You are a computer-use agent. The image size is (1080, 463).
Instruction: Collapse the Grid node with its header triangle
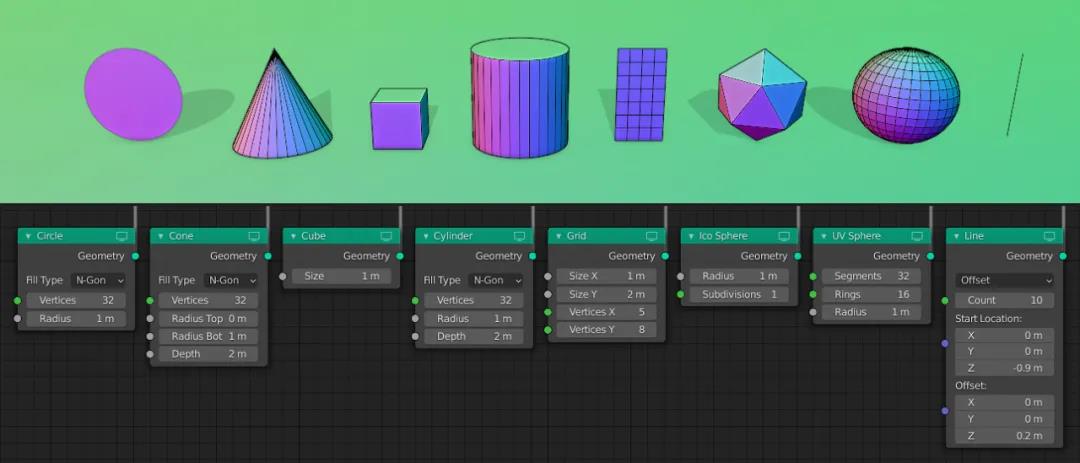coord(559,236)
